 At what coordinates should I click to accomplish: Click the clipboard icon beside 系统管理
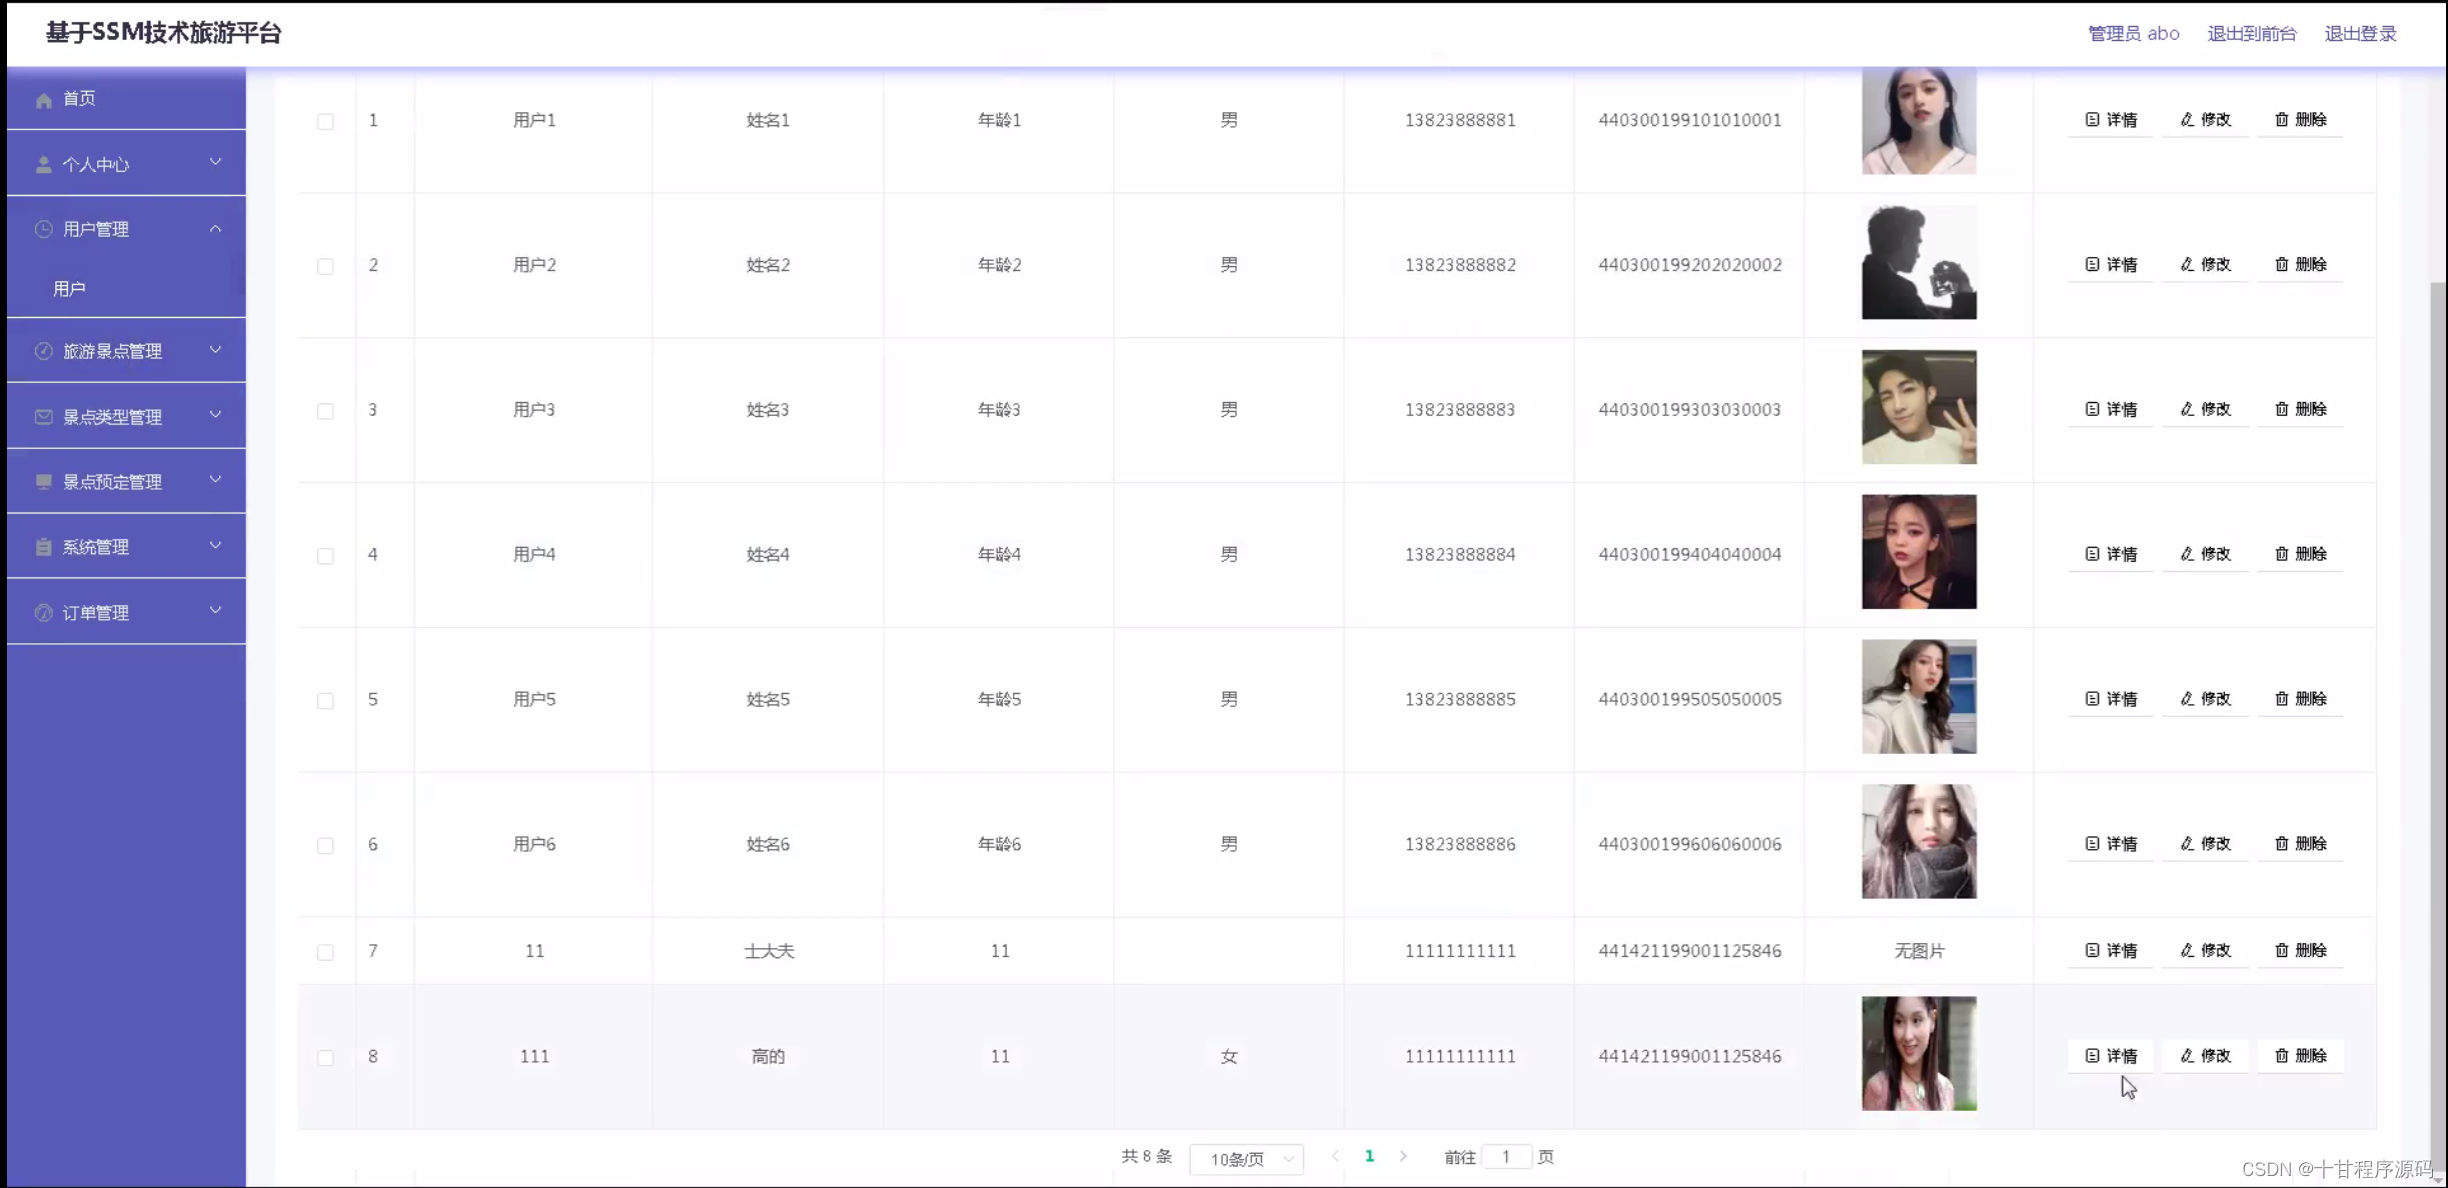(44, 547)
